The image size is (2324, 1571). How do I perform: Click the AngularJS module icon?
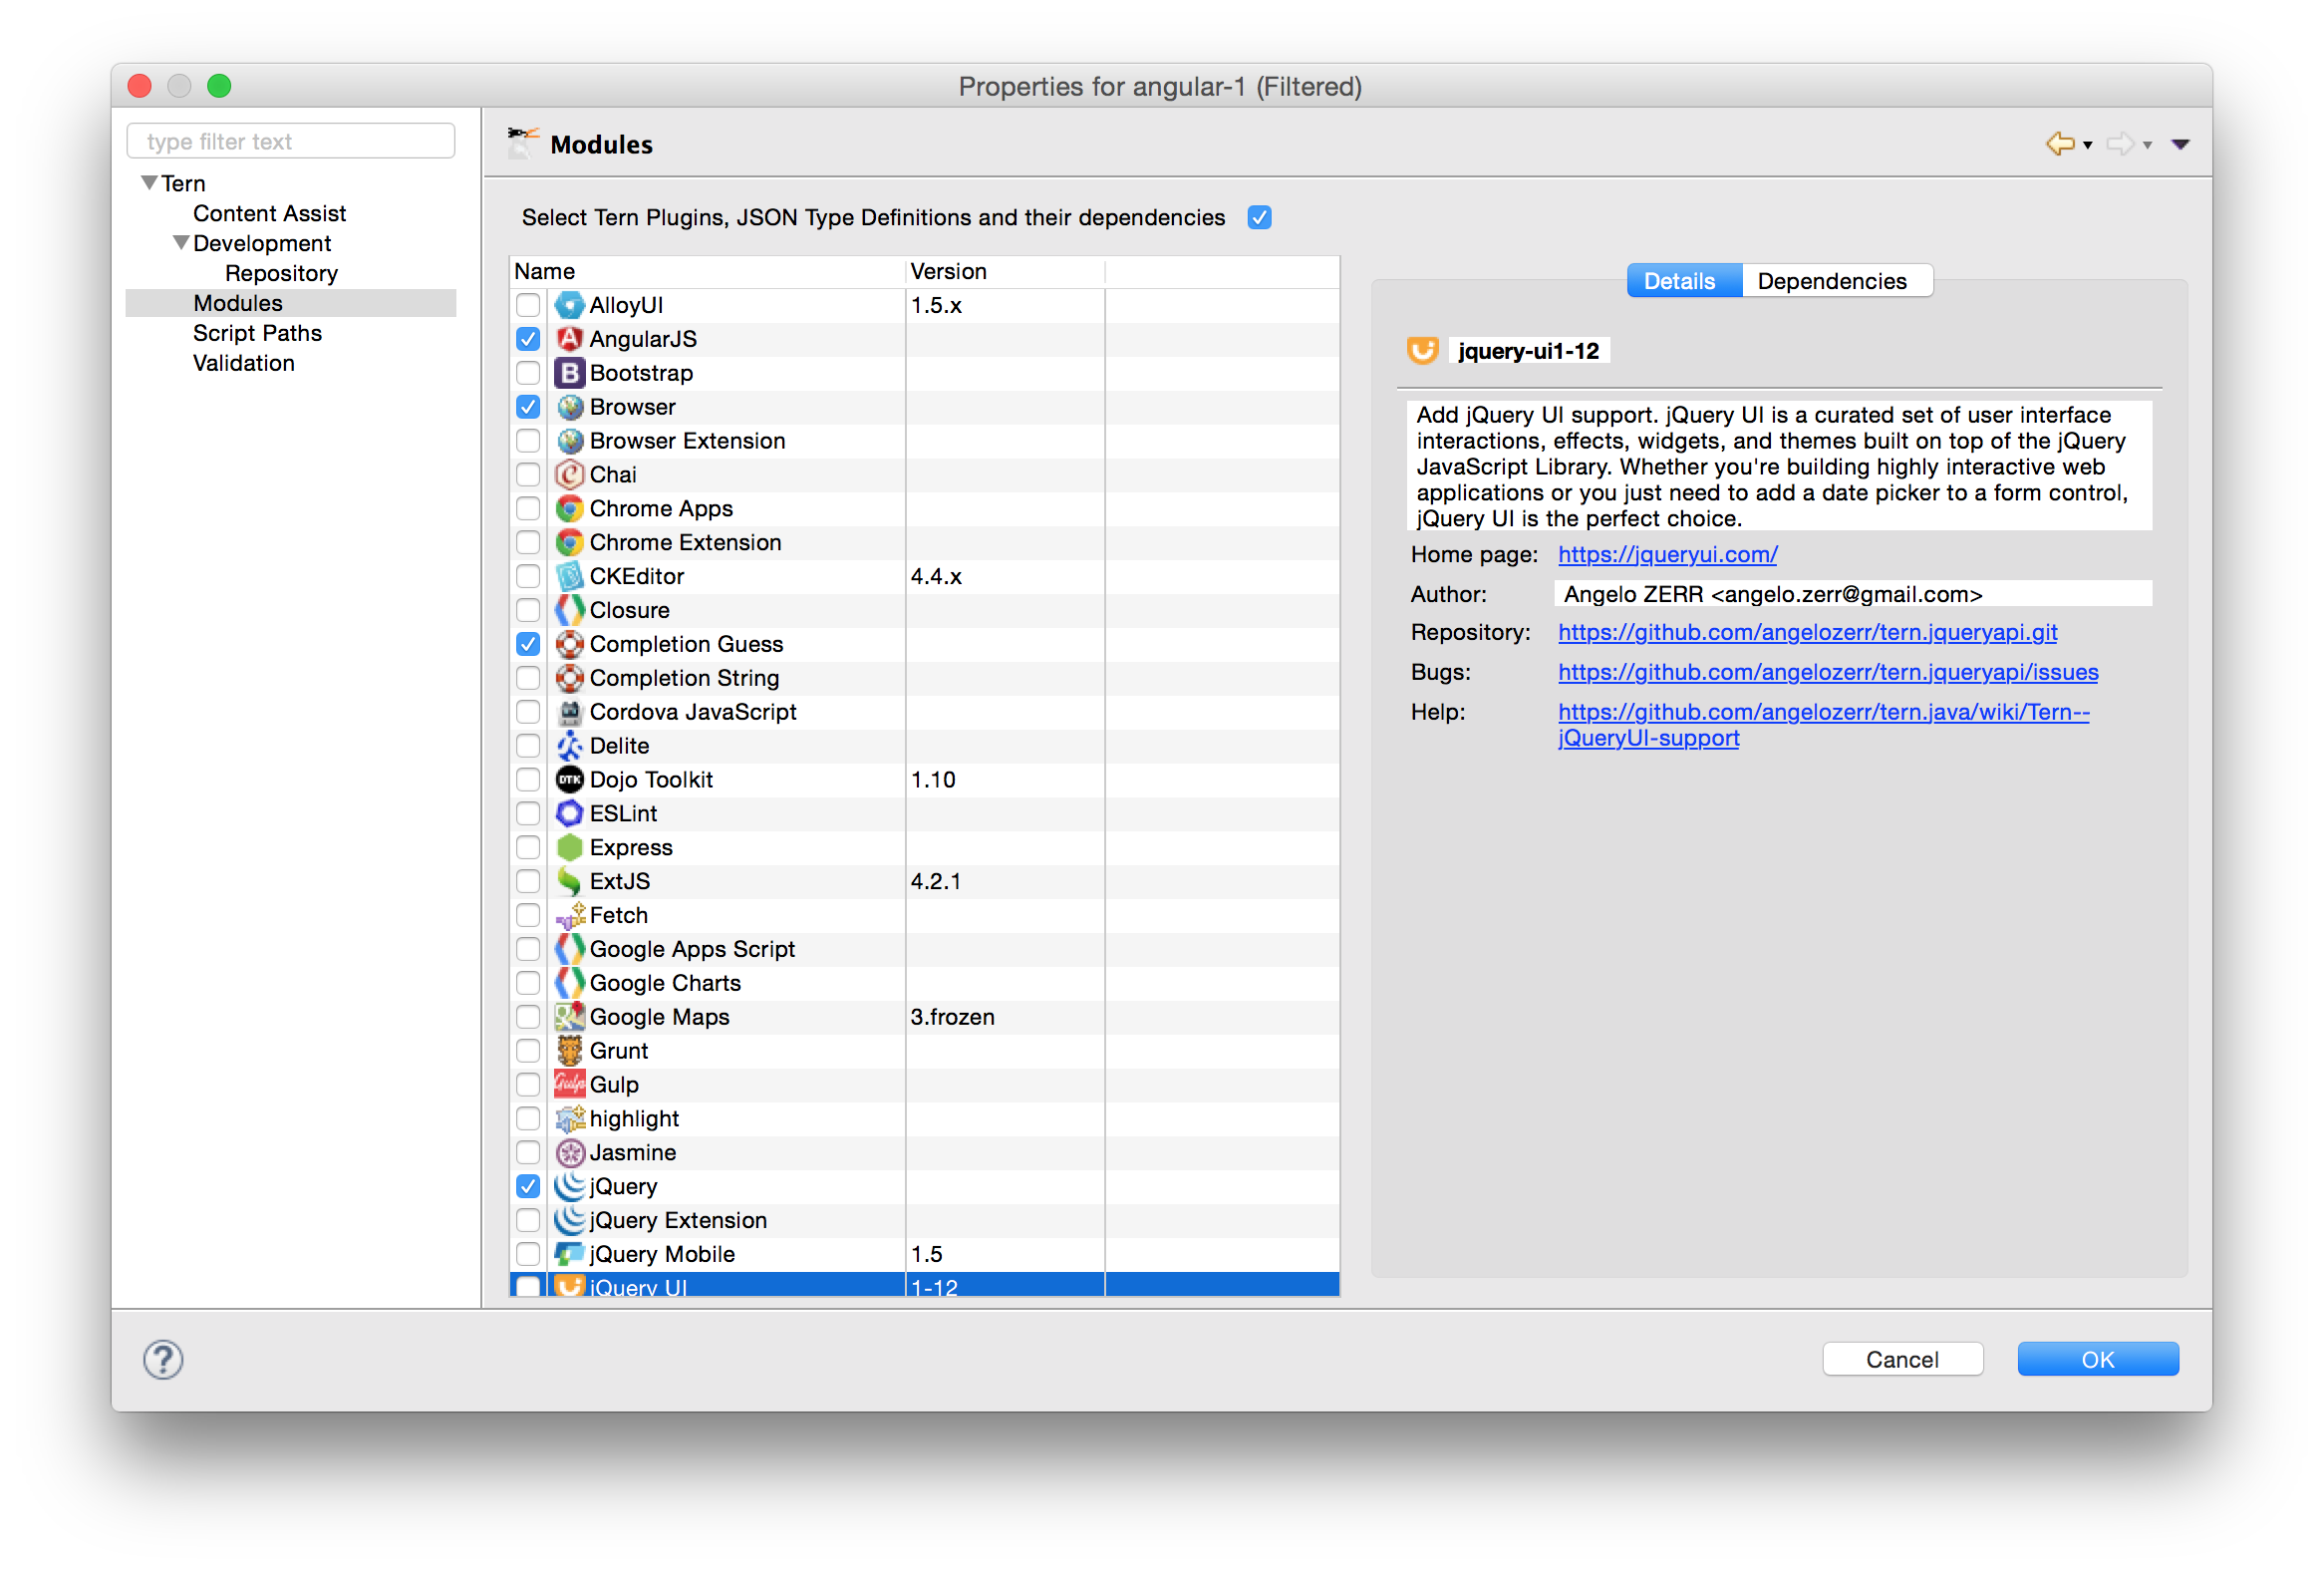(x=569, y=339)
